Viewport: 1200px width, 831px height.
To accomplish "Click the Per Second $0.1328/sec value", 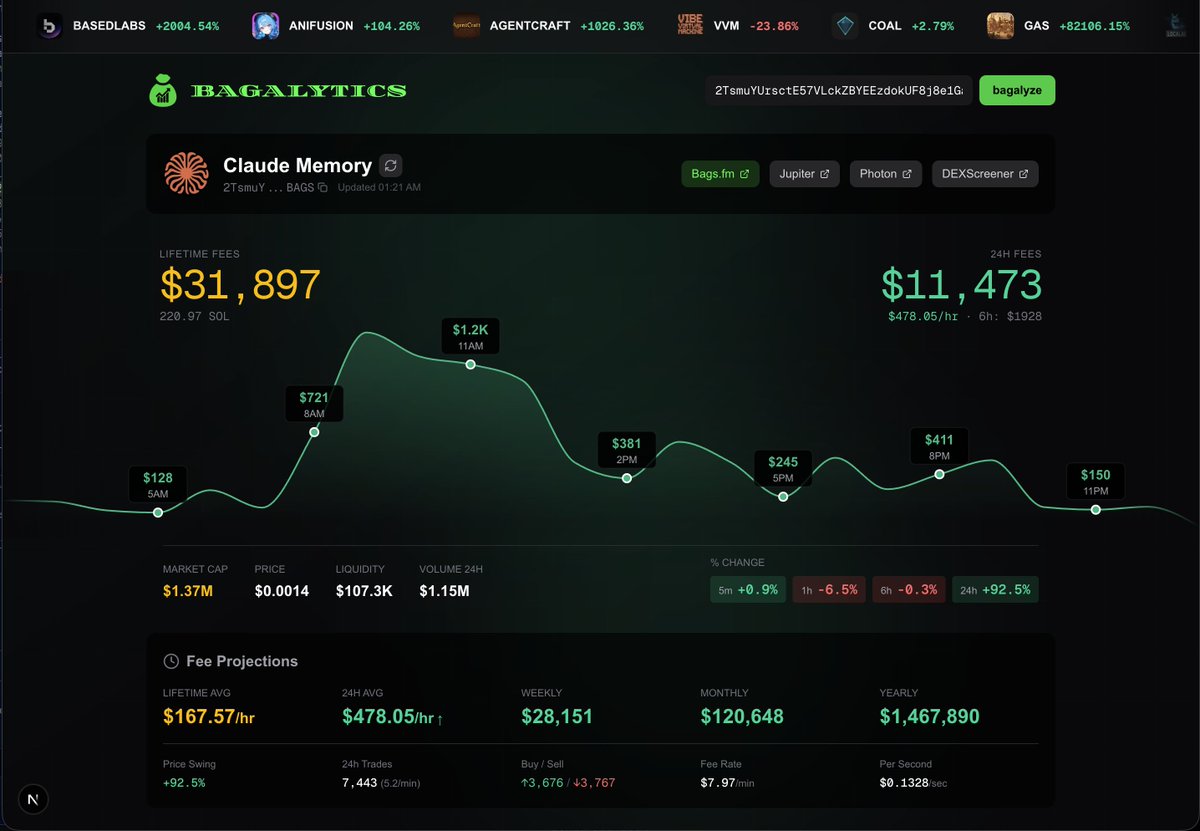I will coord(913,783).
